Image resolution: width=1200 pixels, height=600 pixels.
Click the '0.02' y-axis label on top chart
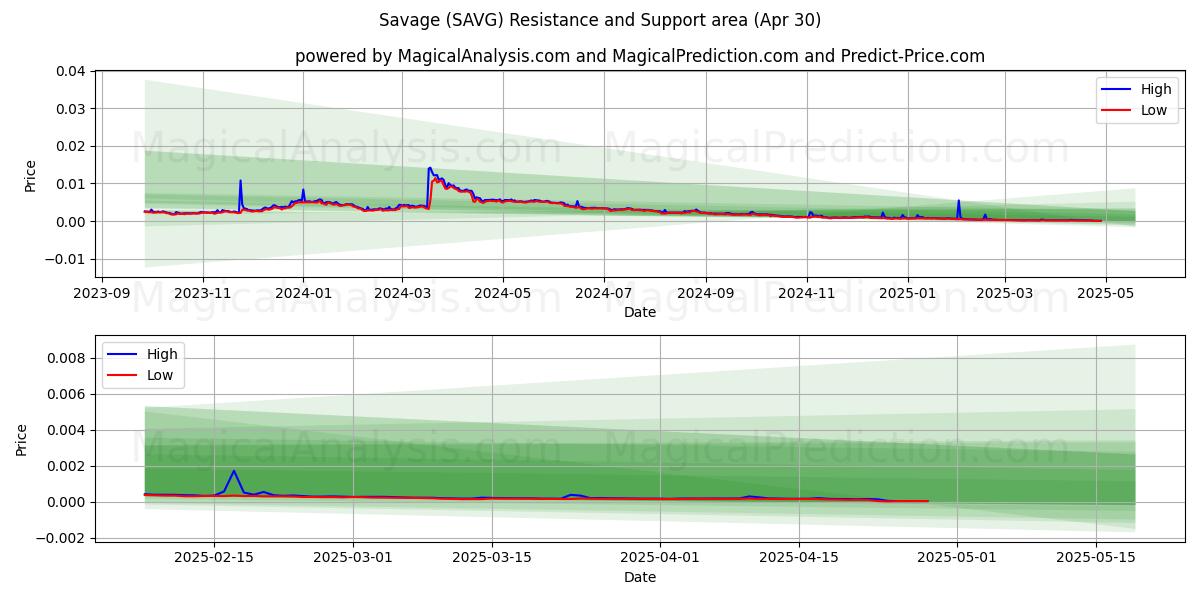coord(71,146)
